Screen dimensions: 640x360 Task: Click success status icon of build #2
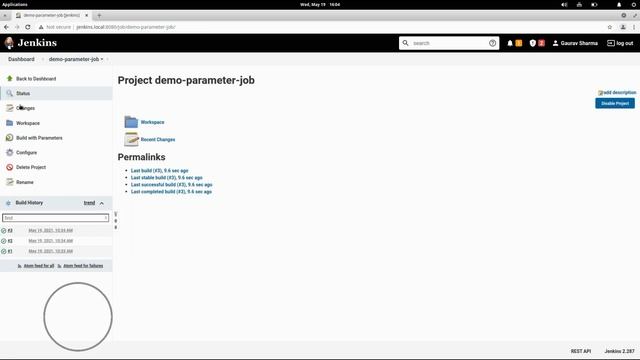pos(4,241)
